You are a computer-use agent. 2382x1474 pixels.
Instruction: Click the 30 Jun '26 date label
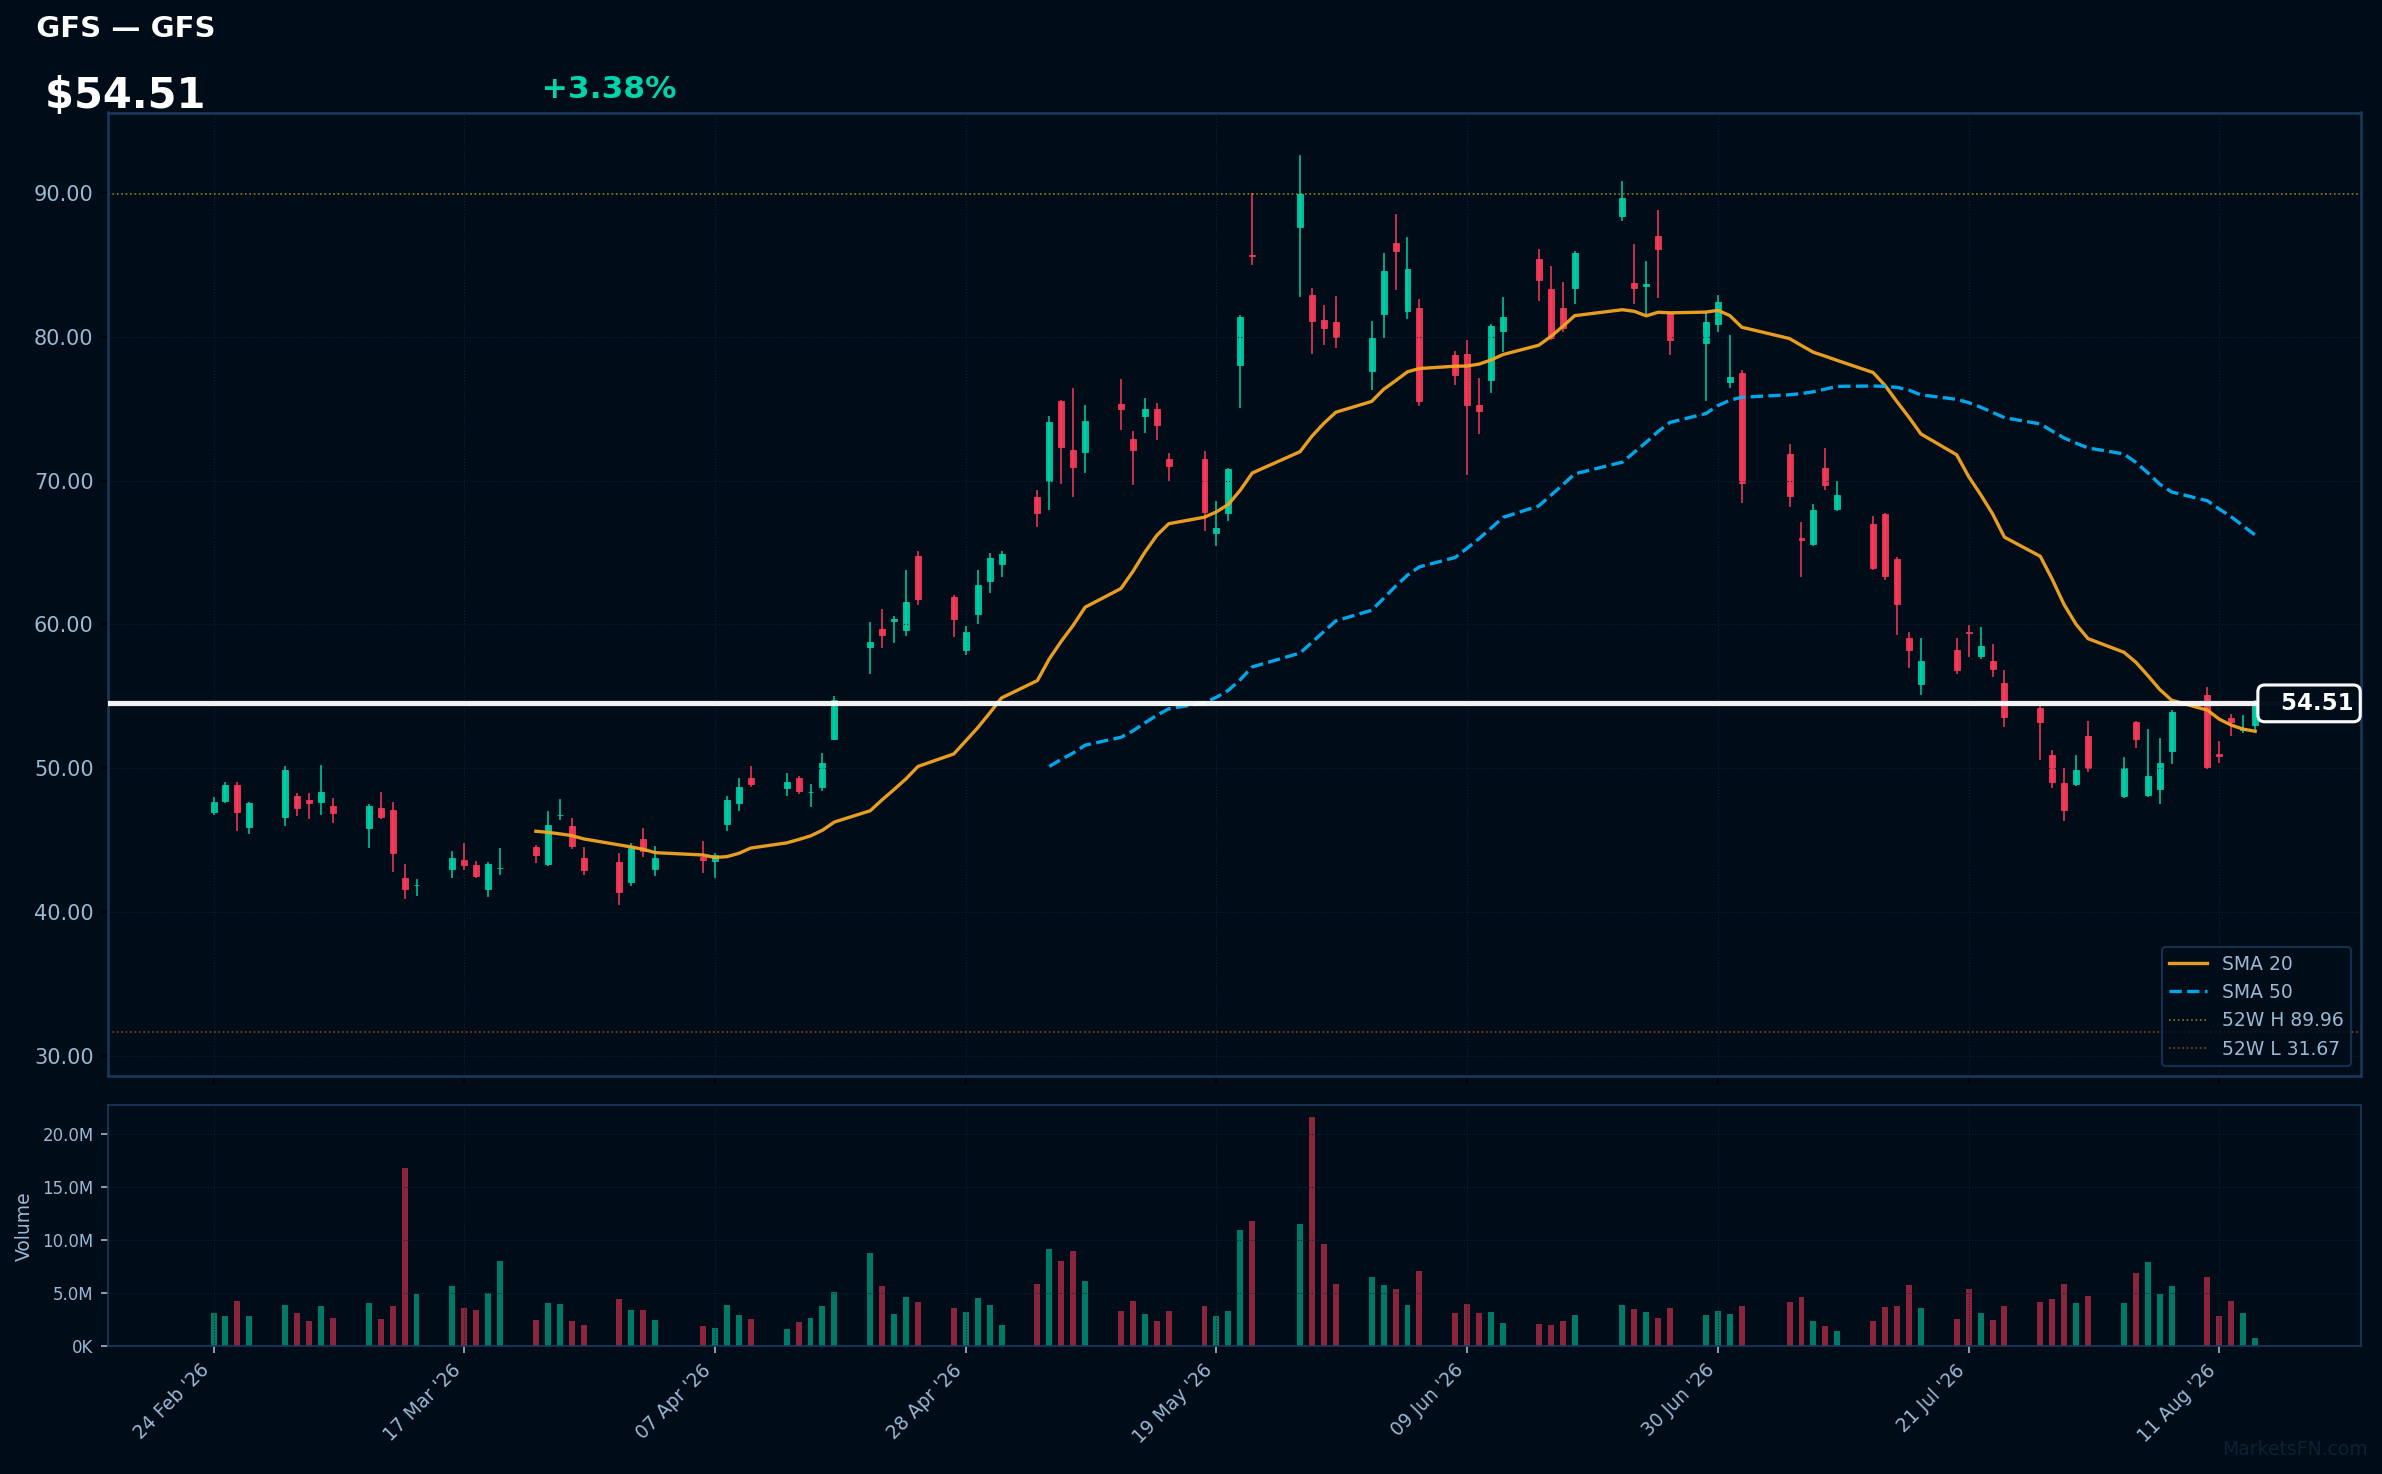click(1676, 1401)
